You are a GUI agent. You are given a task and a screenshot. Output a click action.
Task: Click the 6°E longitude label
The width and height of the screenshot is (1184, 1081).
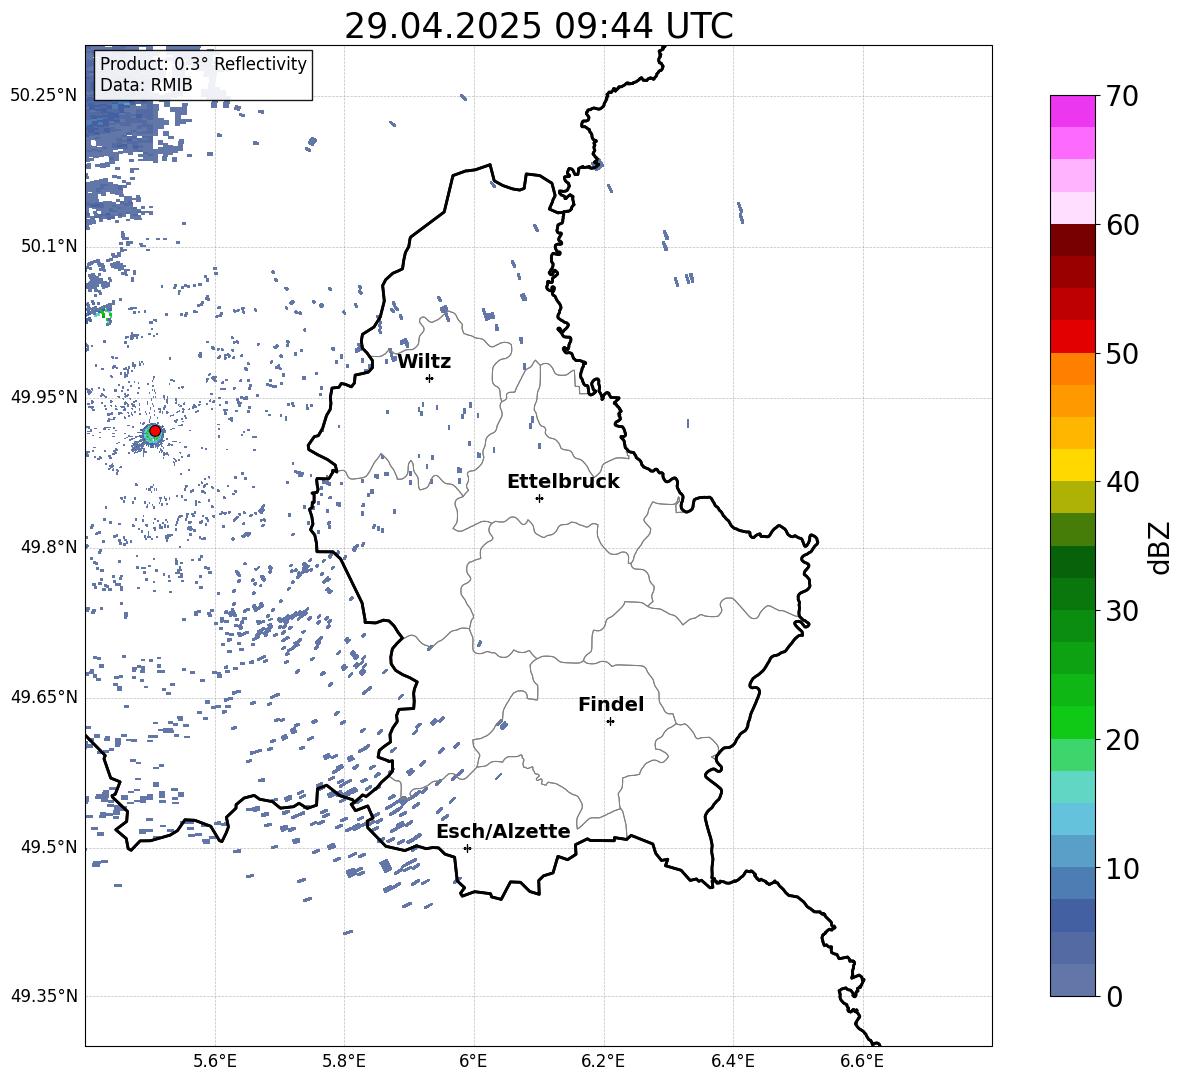coord(473,1061)
